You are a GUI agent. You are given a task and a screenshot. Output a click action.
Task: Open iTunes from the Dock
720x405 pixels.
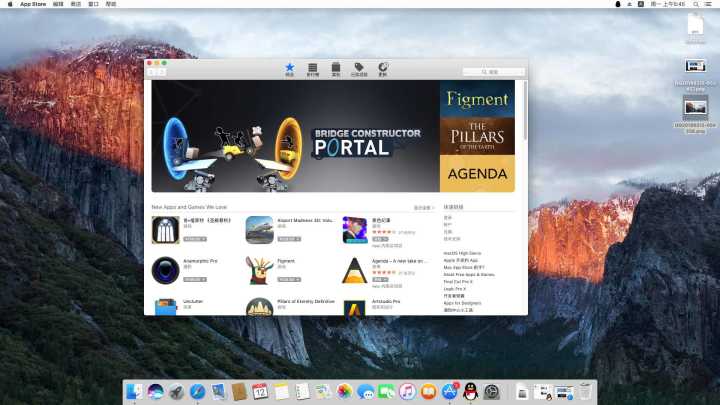coord(407,392)
